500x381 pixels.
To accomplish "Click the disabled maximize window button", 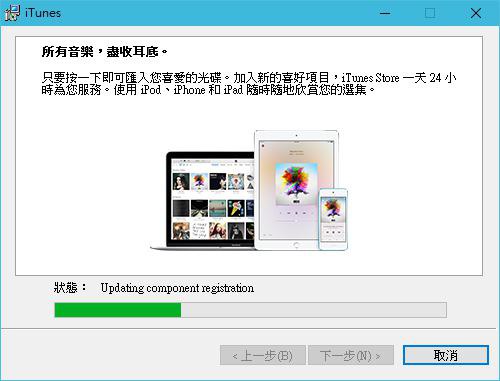I will pos(430,13).
